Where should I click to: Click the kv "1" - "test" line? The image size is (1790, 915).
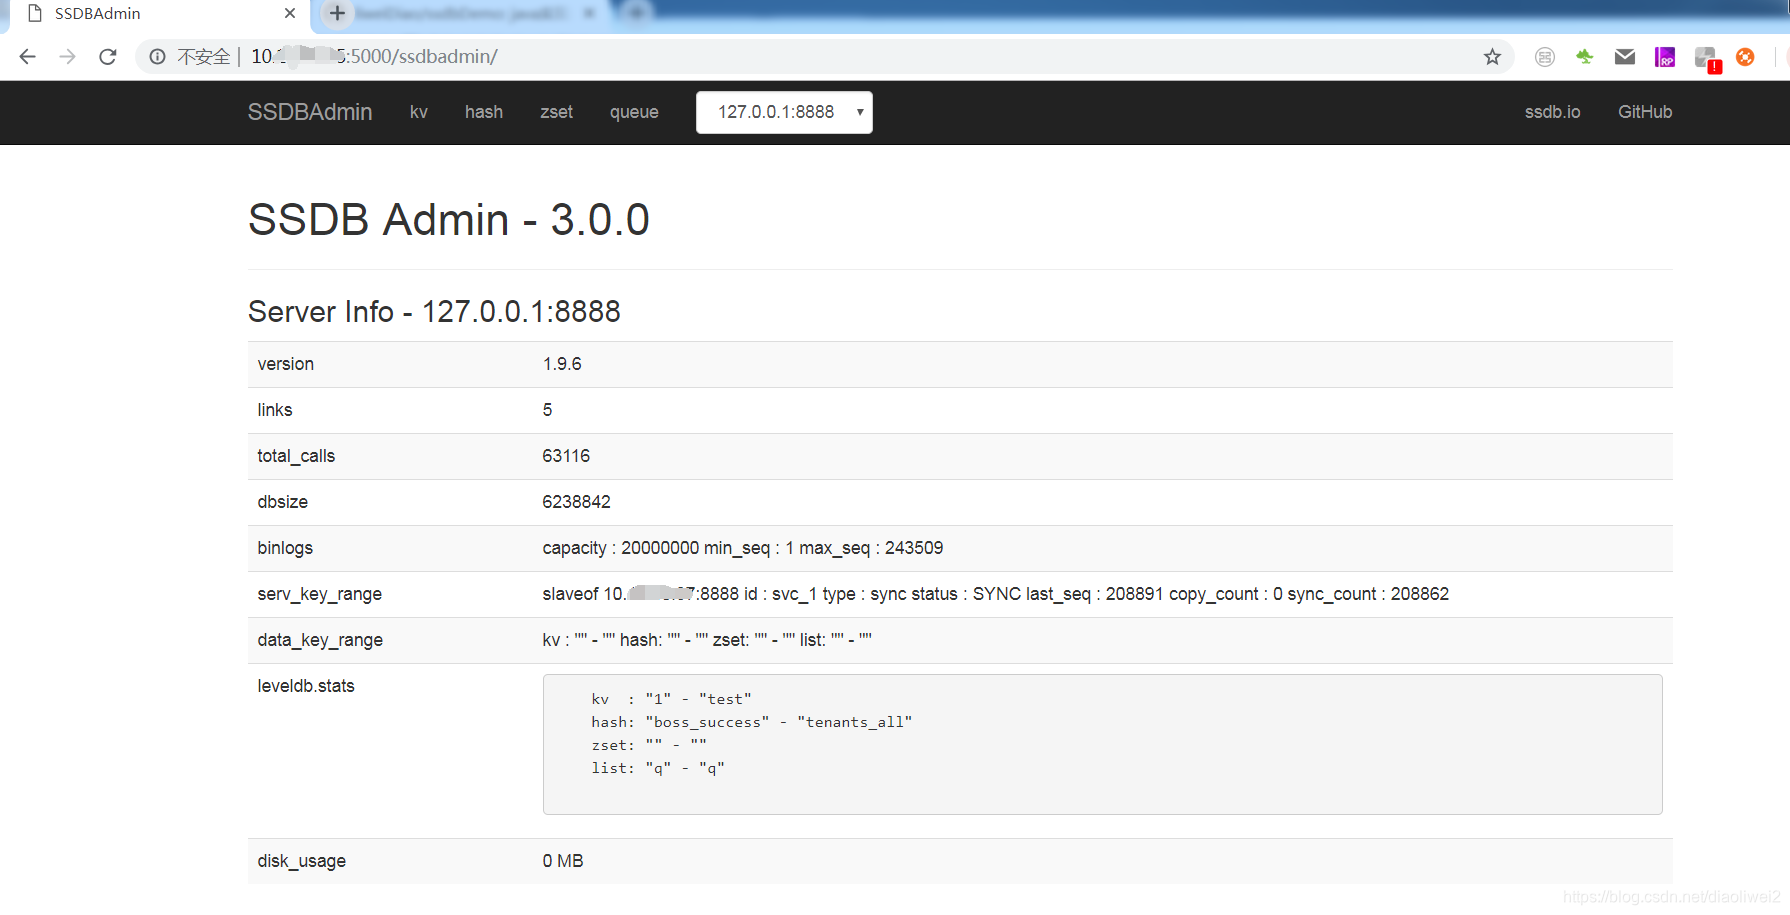[x=671, y=699]
